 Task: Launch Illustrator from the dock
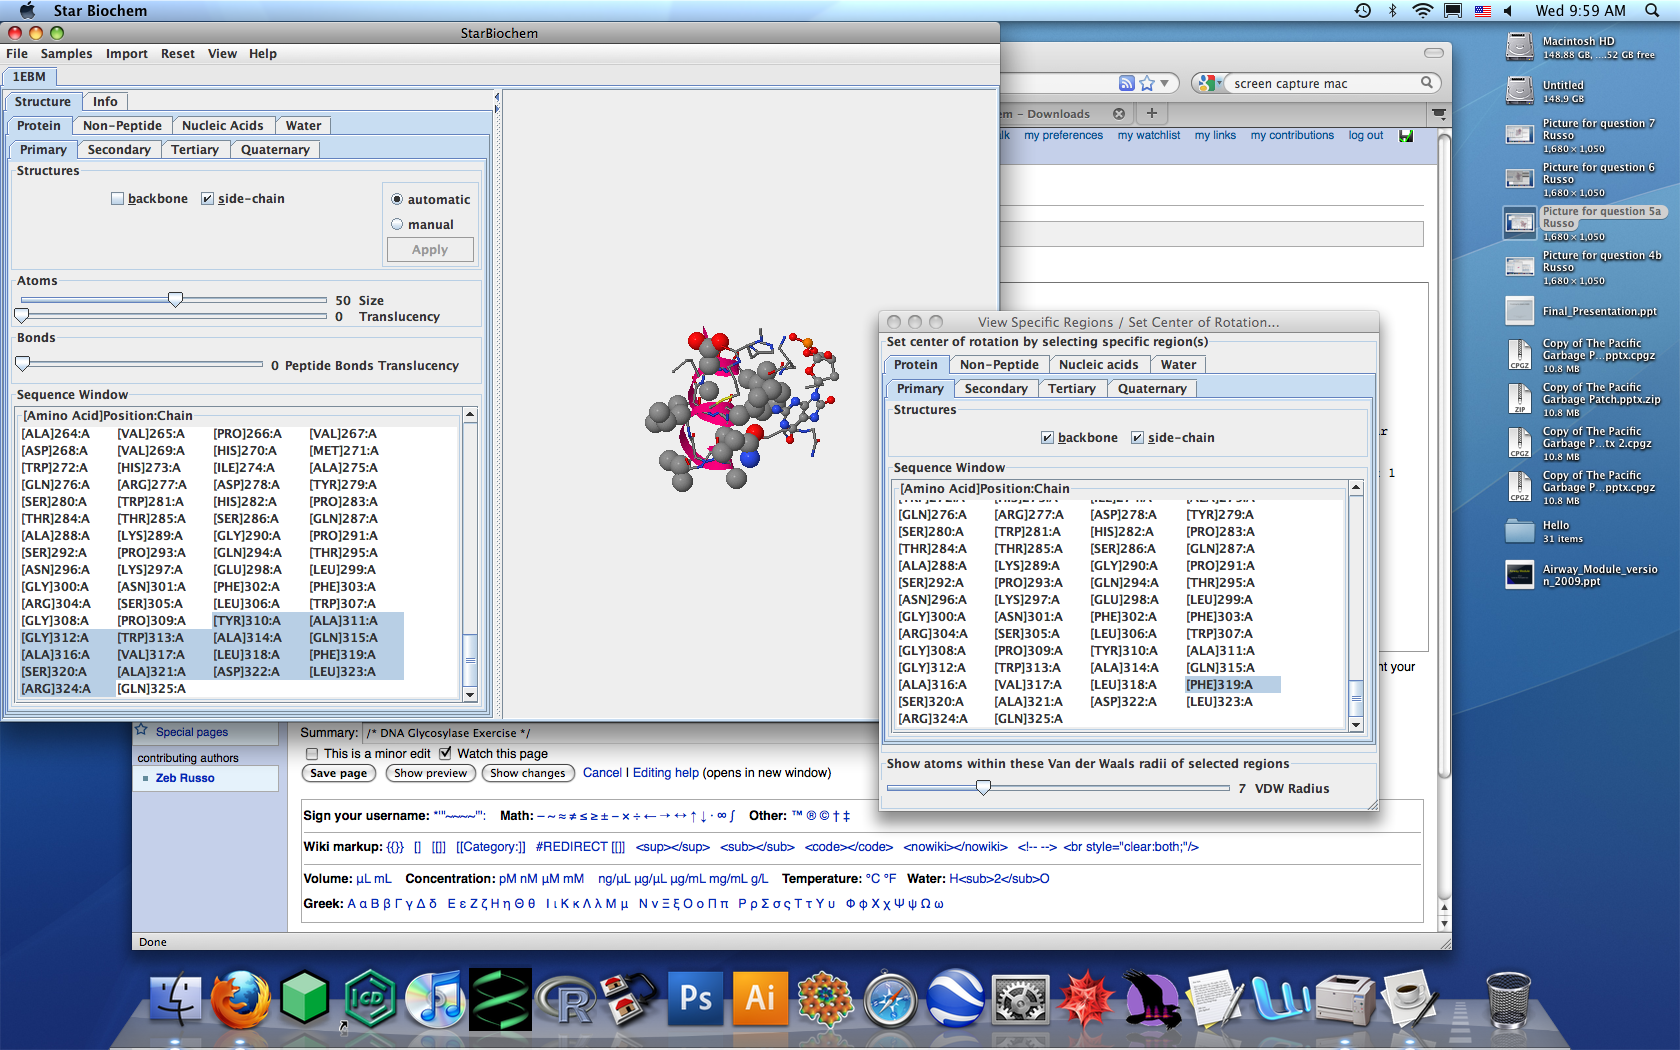pos(760,999)
